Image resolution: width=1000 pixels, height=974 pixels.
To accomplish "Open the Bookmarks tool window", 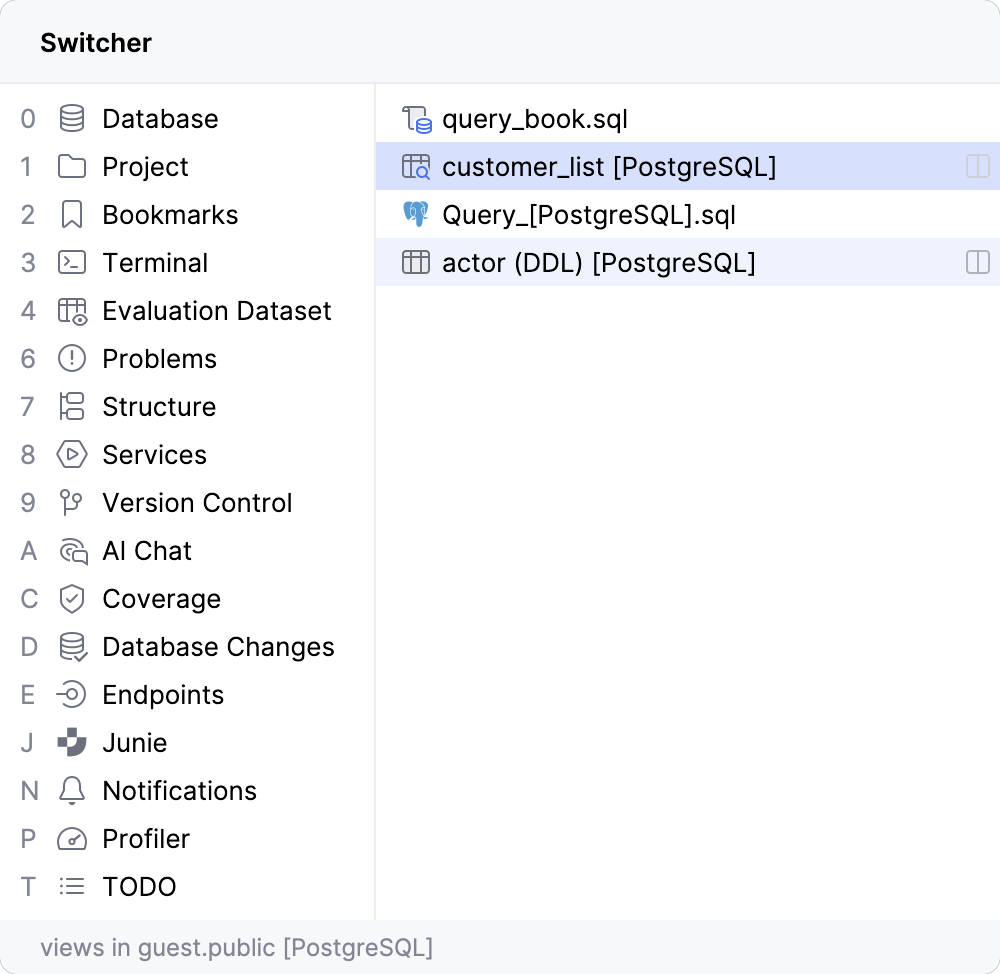I will tap(170, 215).
